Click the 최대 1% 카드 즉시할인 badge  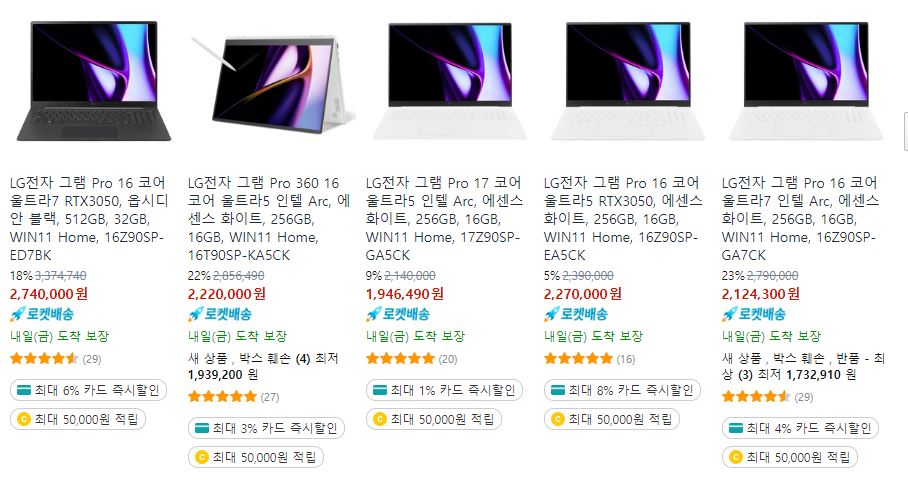click(x=444, y=390)
